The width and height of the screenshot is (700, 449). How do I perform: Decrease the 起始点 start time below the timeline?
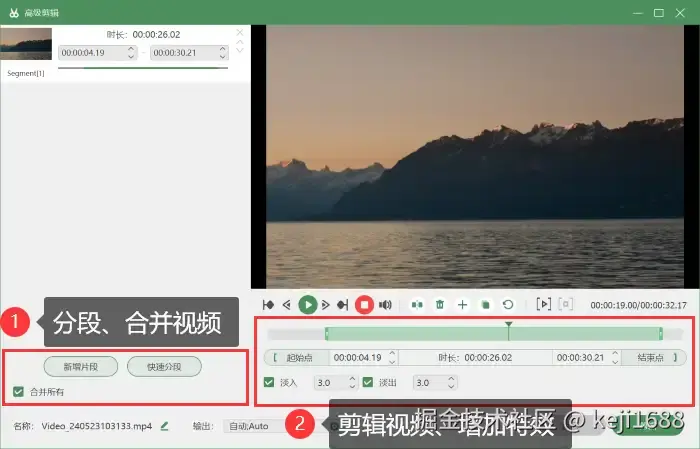392,361
